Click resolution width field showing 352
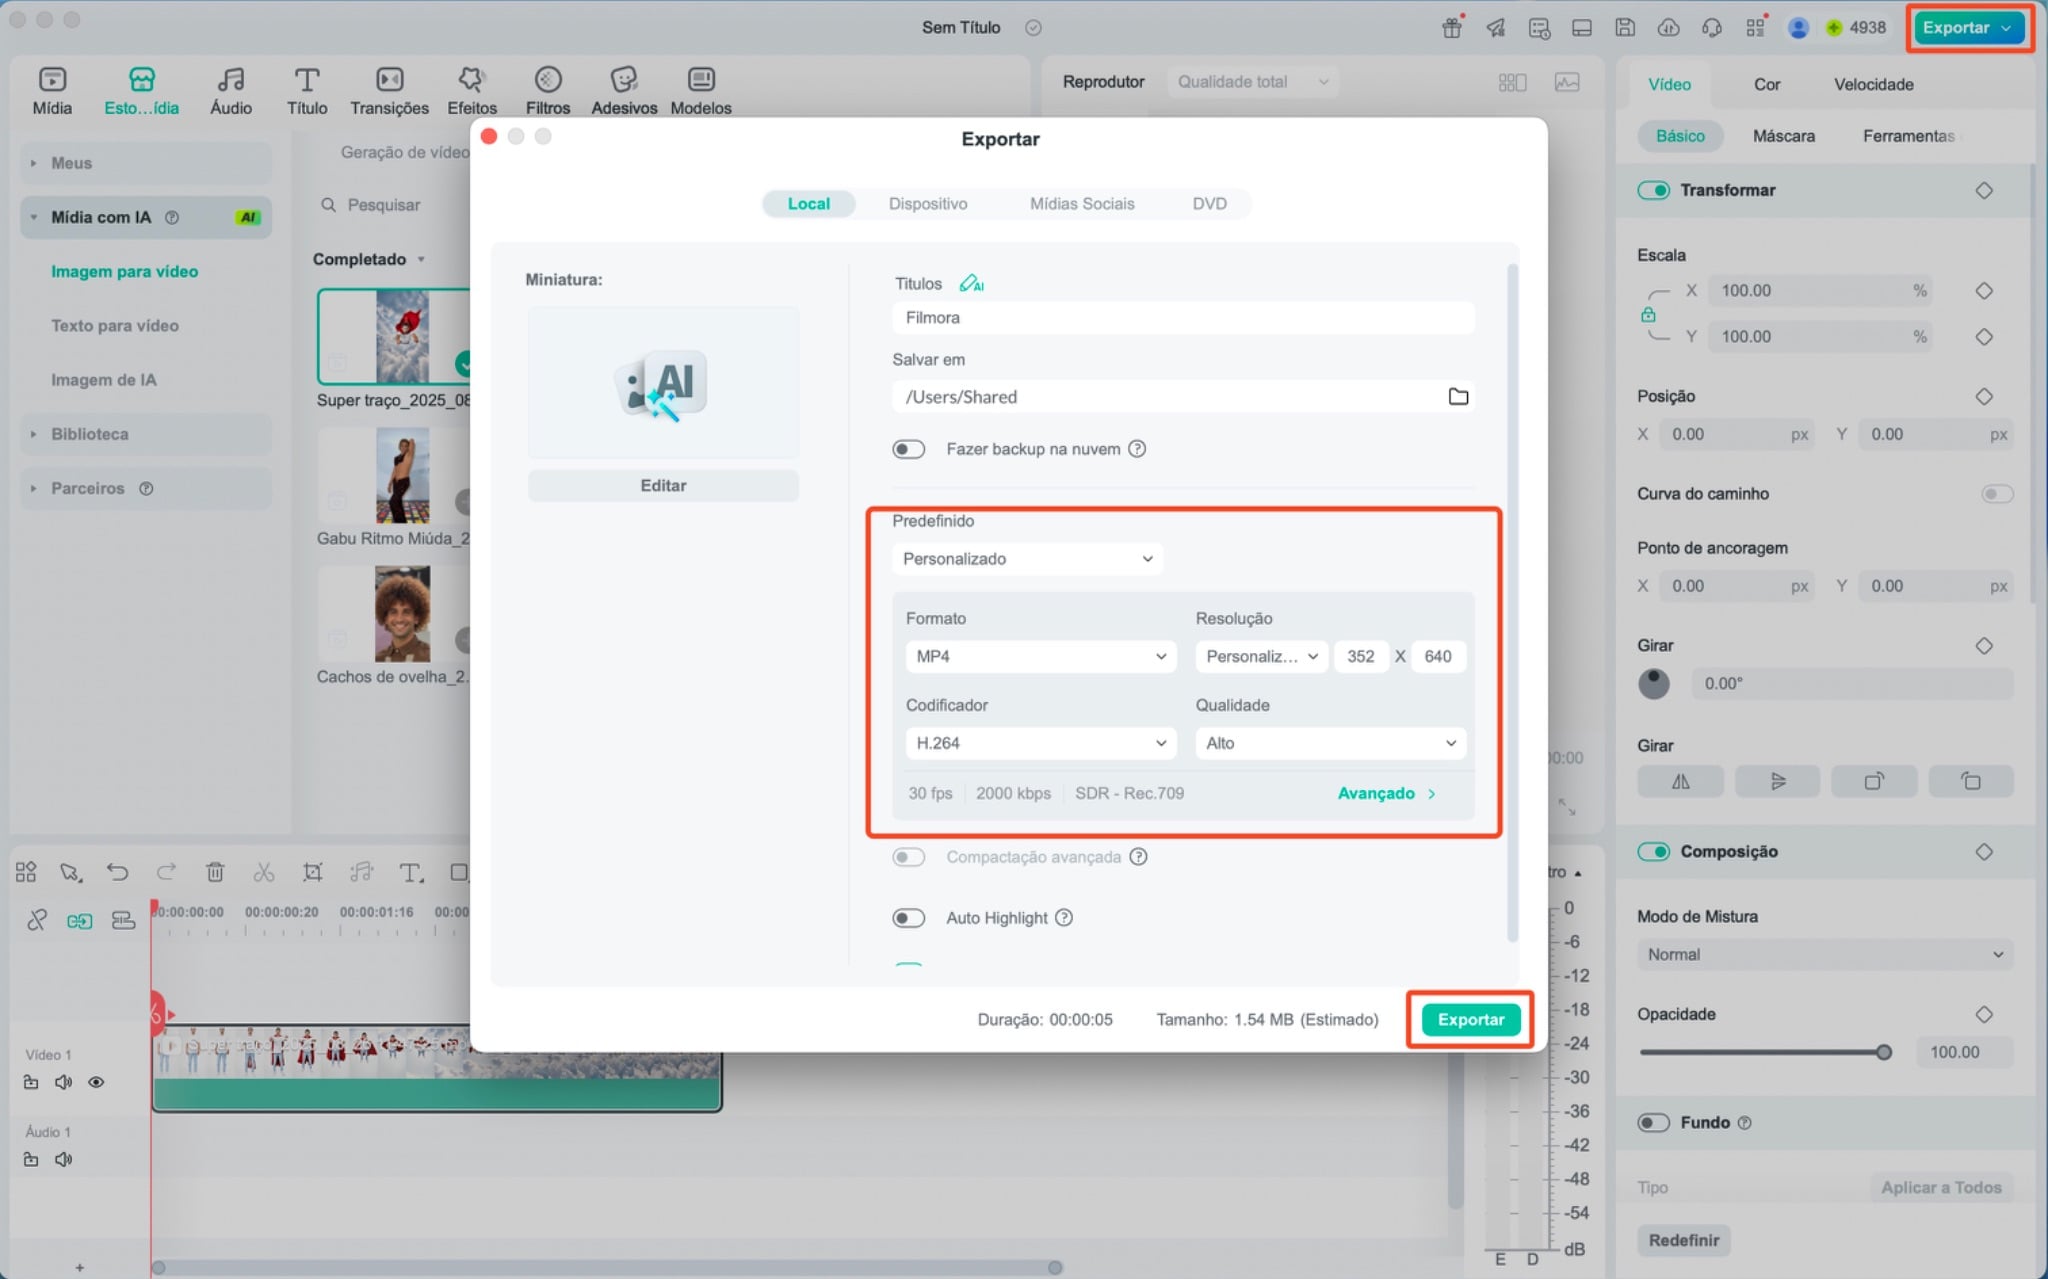Image resolution: width=2048 pixels, height=1279 pixels. pos(1360,656)
